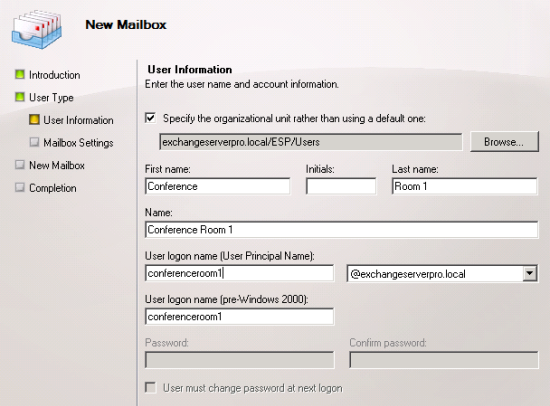Click the First name input field
The width and height of the screenshot is (550, 406).
click(x=217, y=186)
